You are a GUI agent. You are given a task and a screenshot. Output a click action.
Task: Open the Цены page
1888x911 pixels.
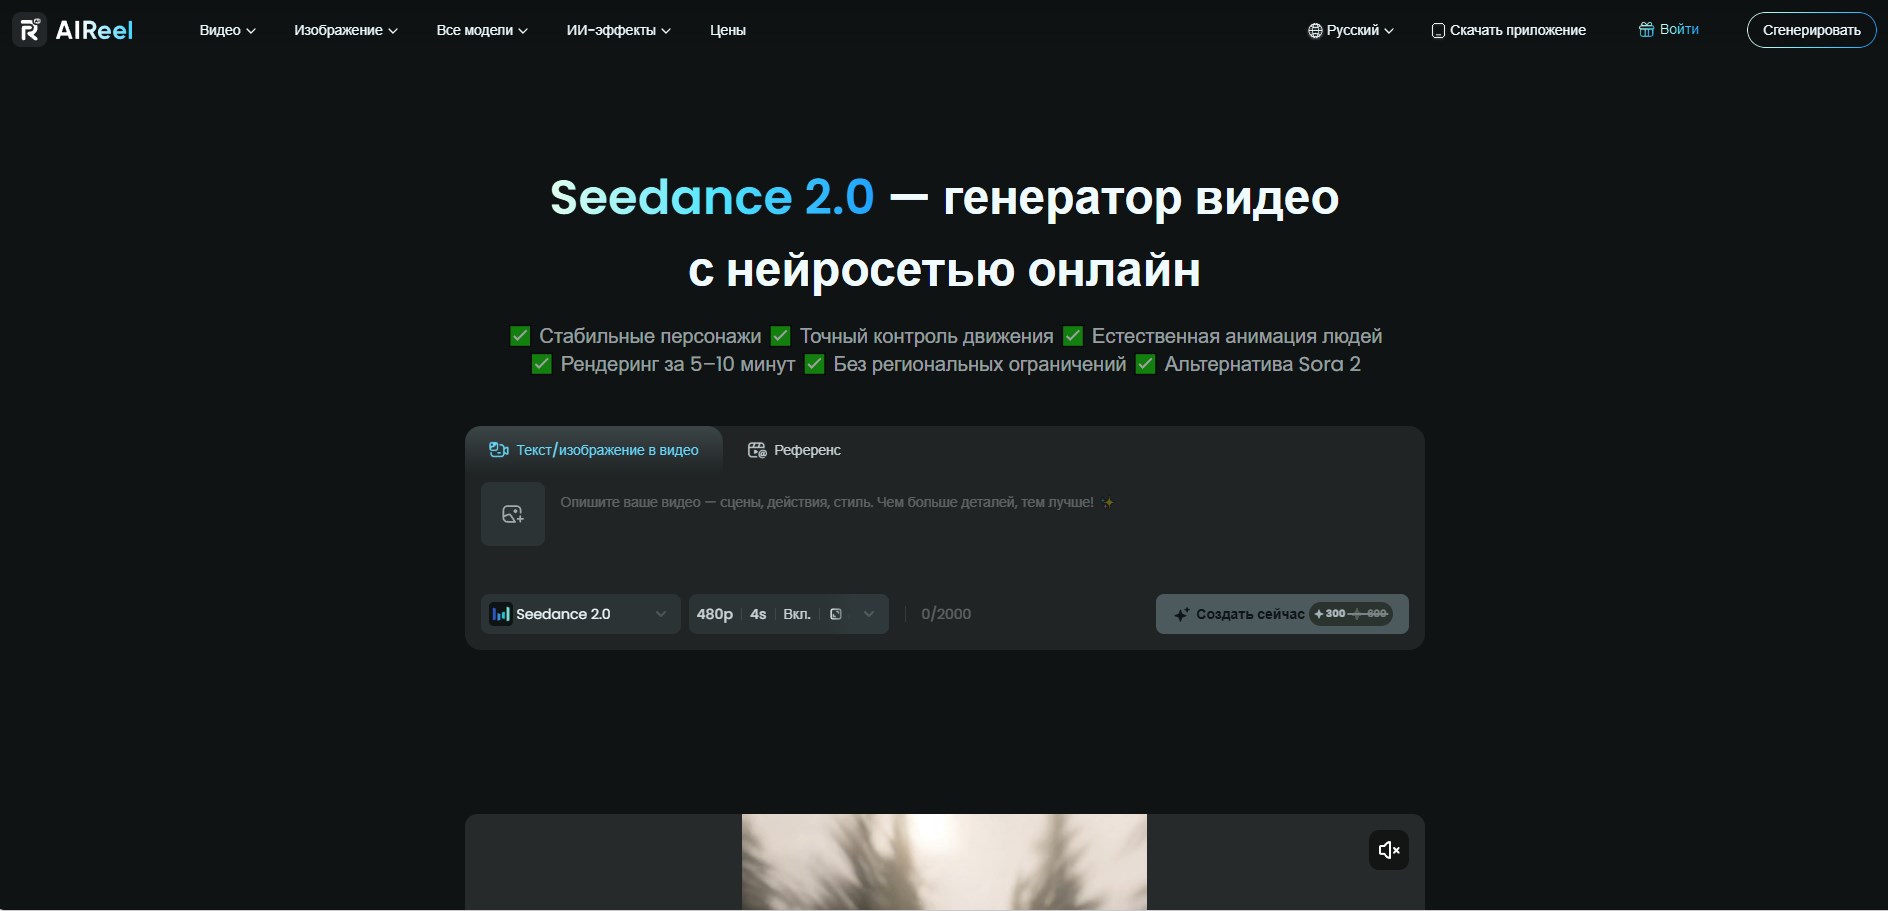pyautogui.click(x=728, y=30)
